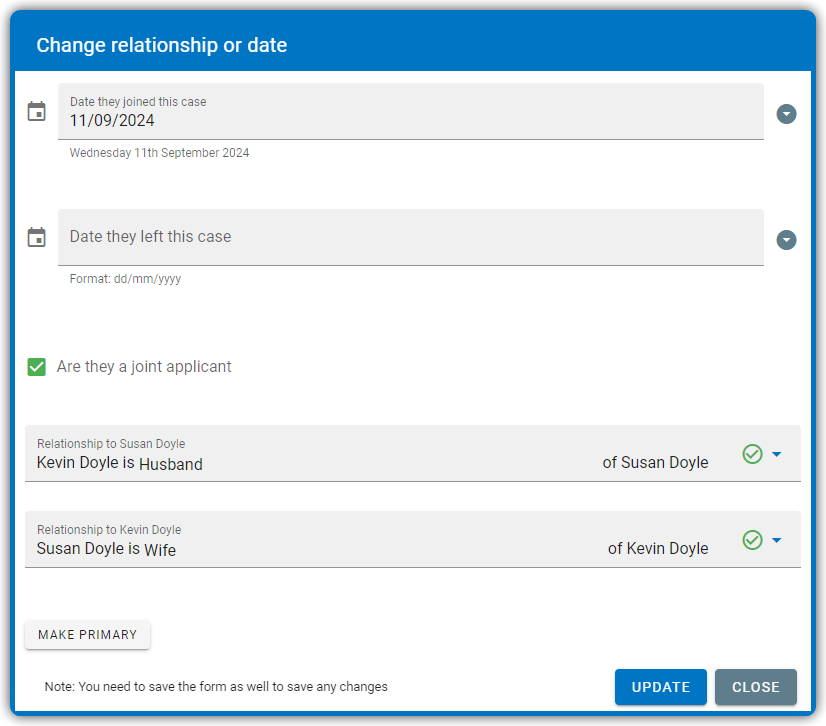Click green checkmark in Husband relationship row

(752, 454)
